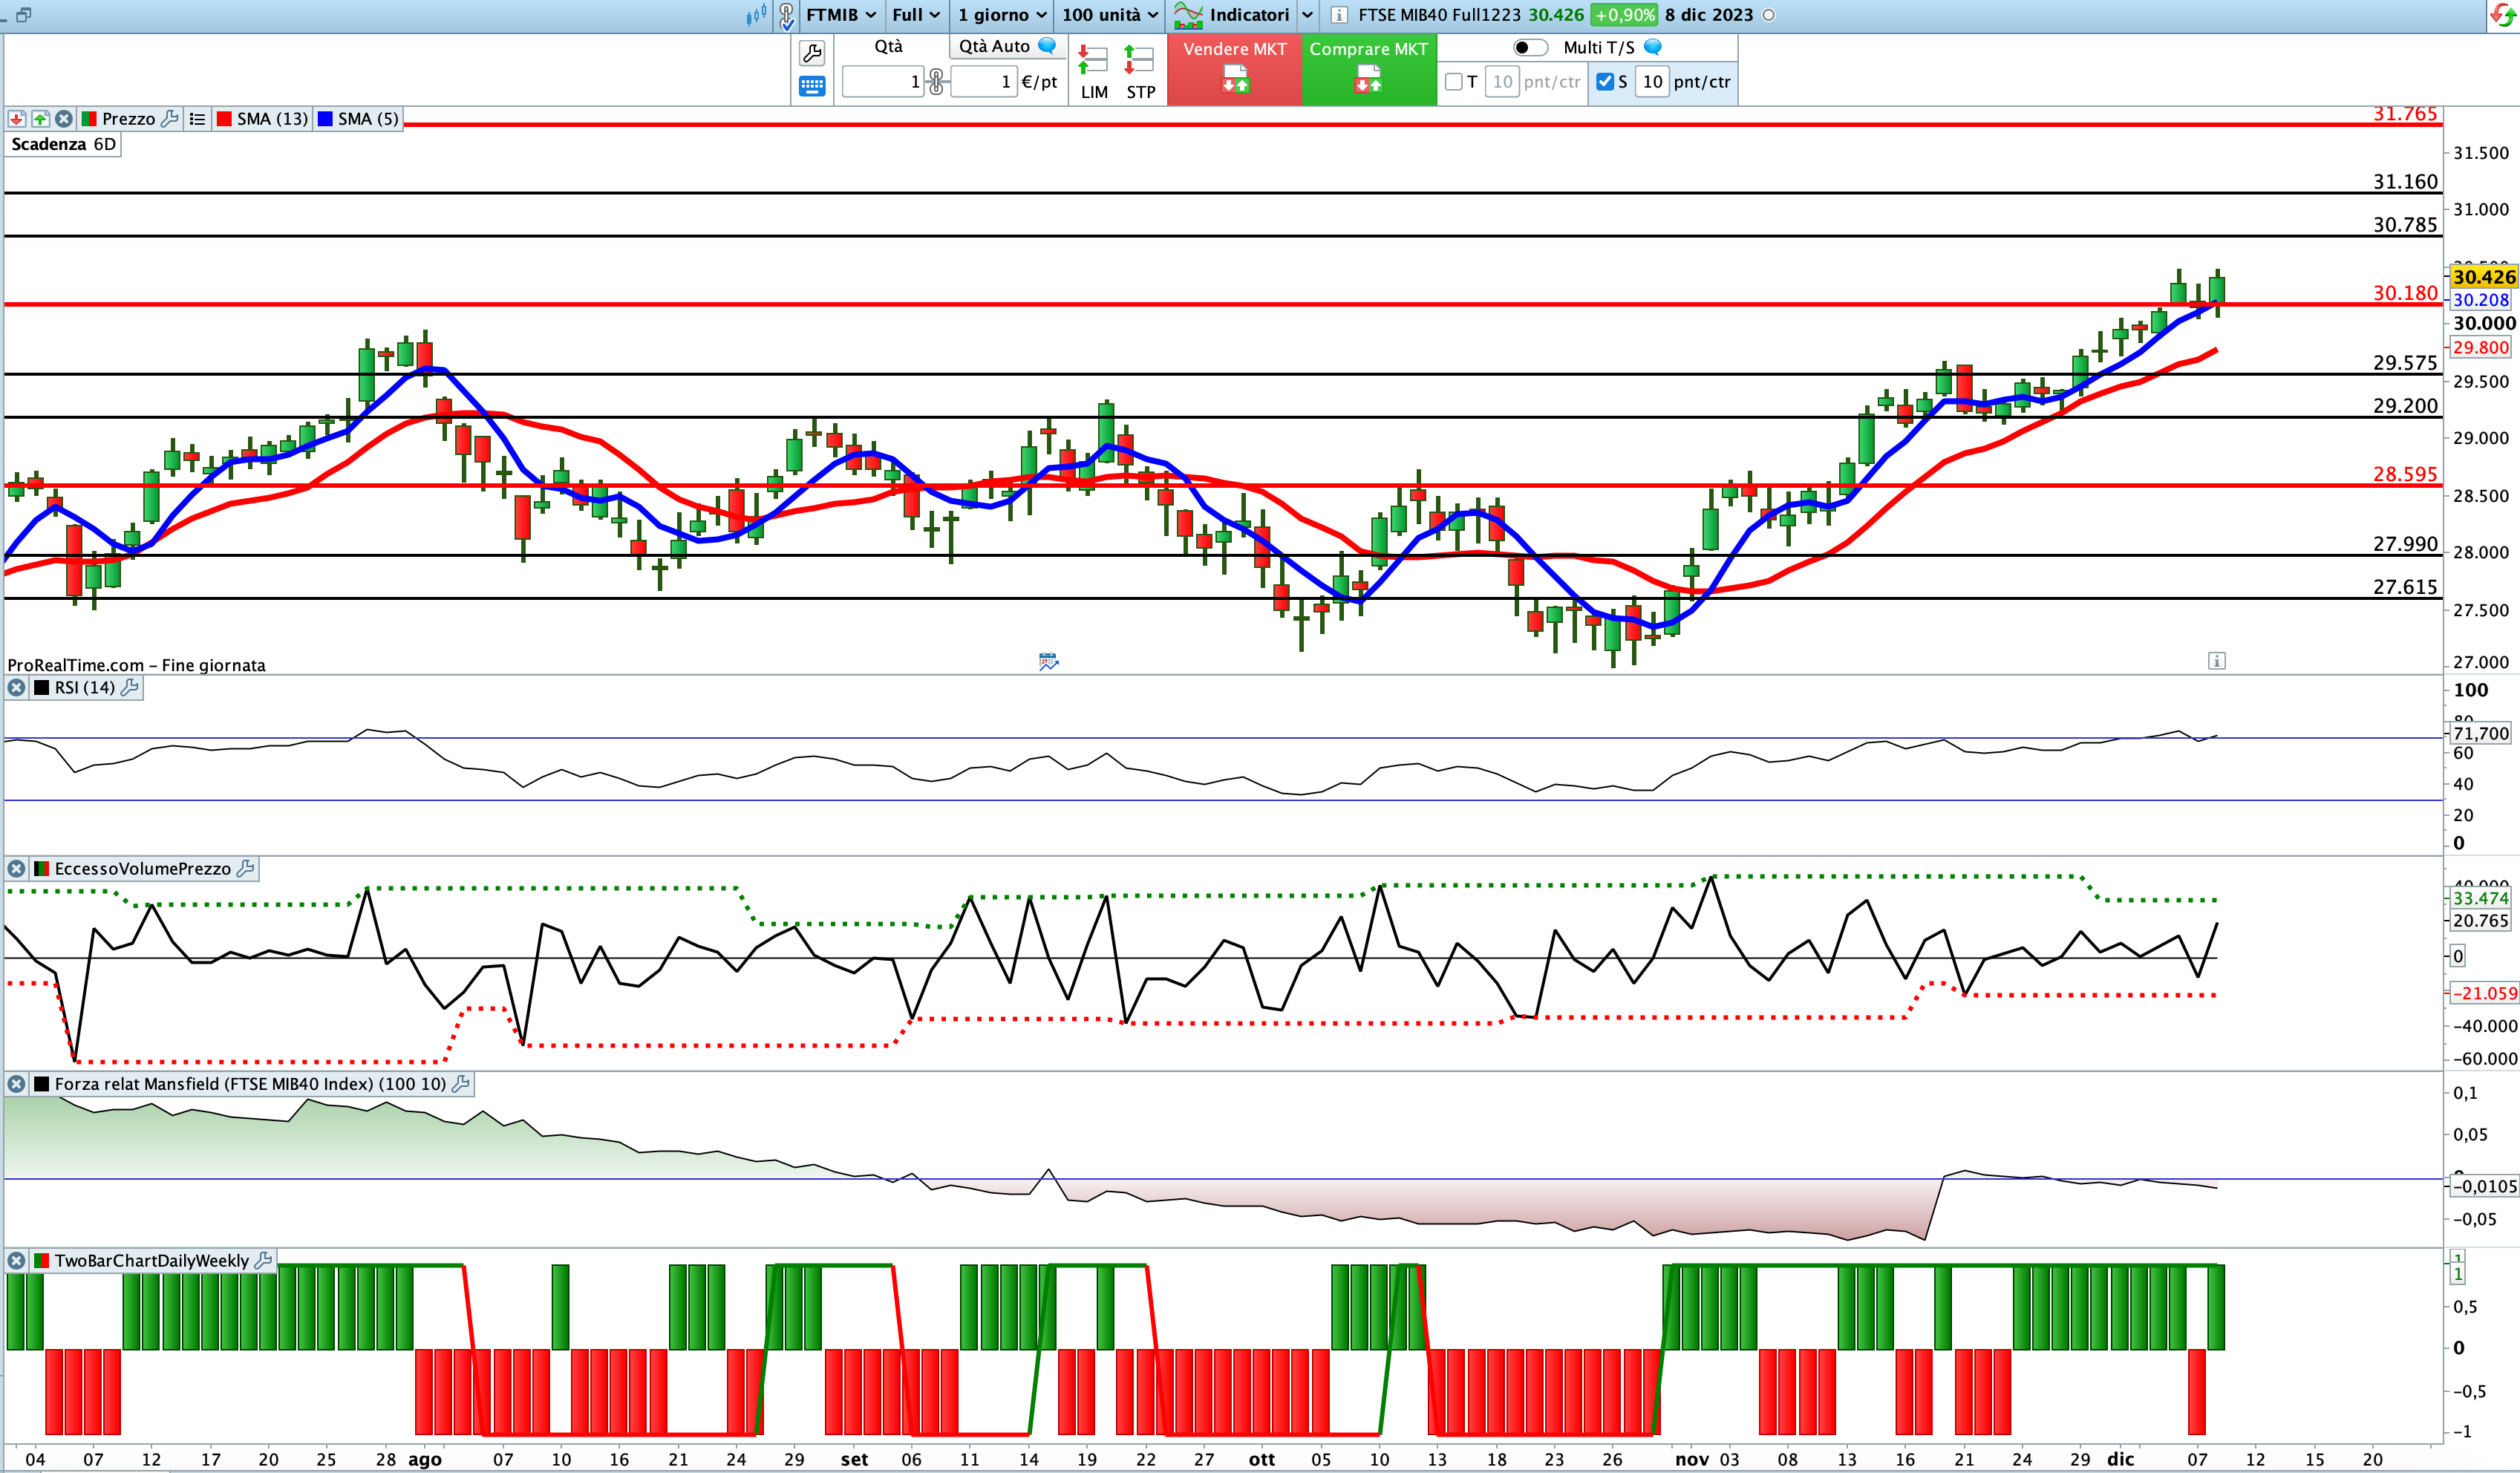The image size is (2520, 1473).
Task: Click Vendere MKT button
Action: click(1235, 70)
